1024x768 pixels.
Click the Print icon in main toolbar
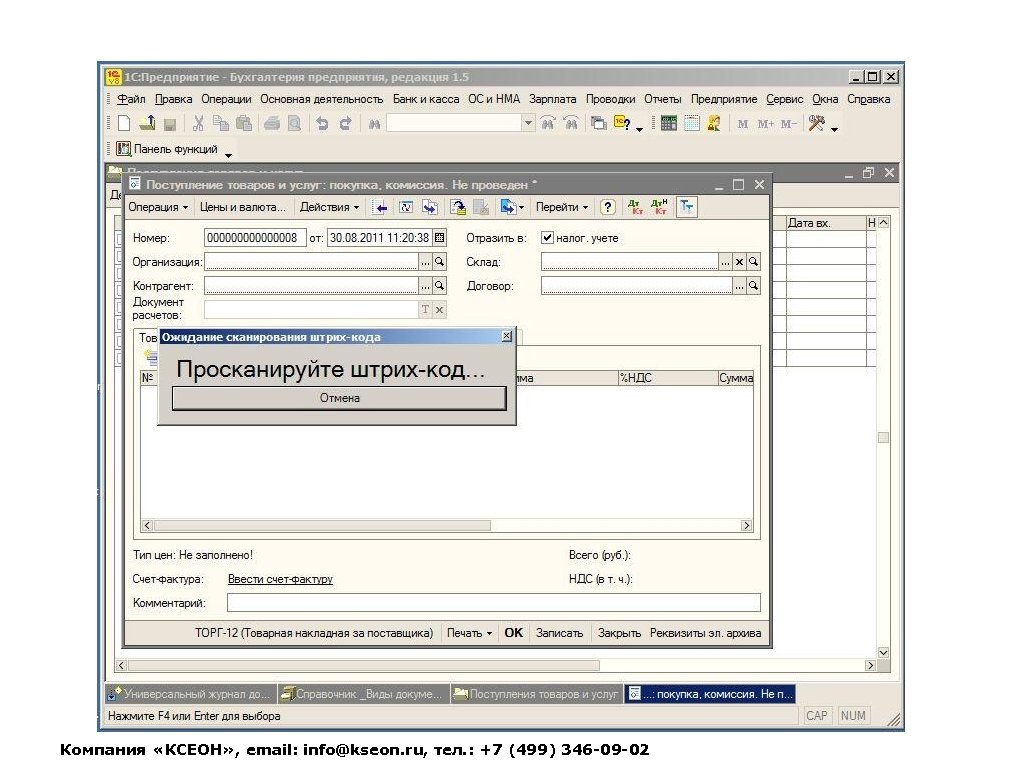click(272, 123)
